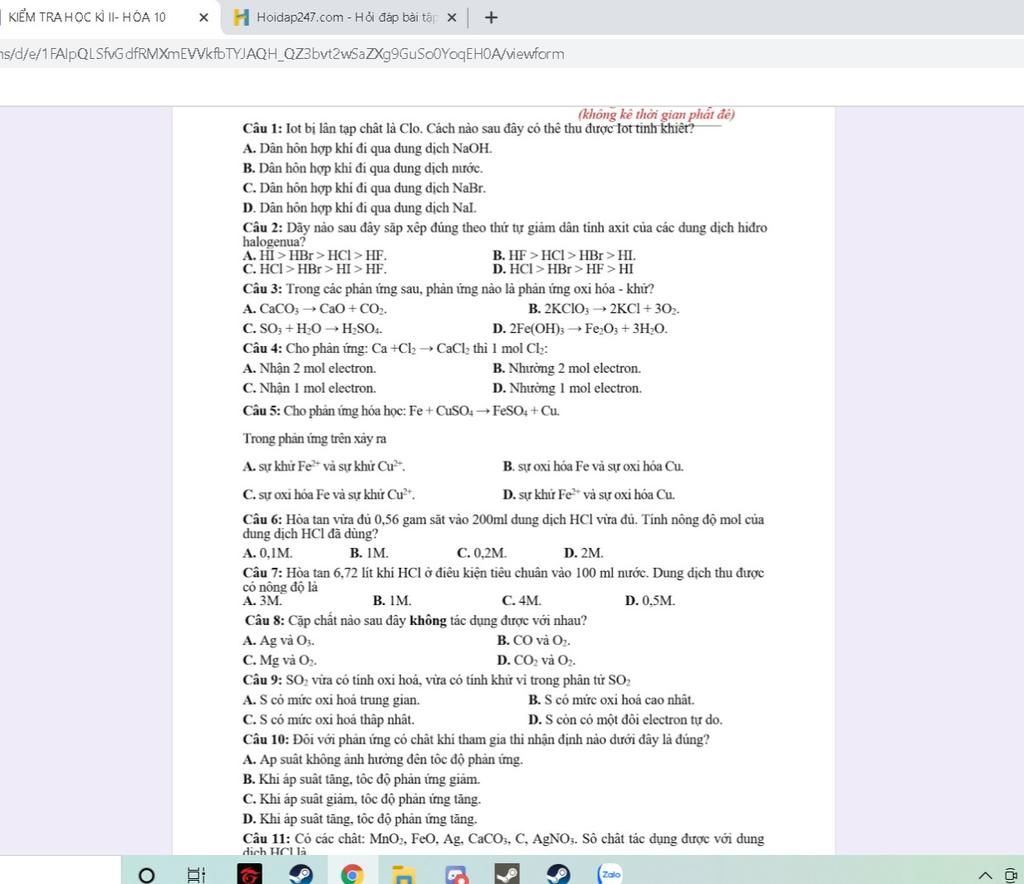Switch to the Hoidap247.com tab
The height and width of the screenshot is (884, 1024).
click(x=347, y=18)
